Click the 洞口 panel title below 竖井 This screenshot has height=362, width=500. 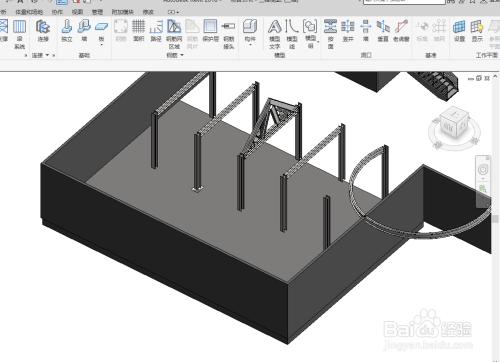tap(366, 55)
